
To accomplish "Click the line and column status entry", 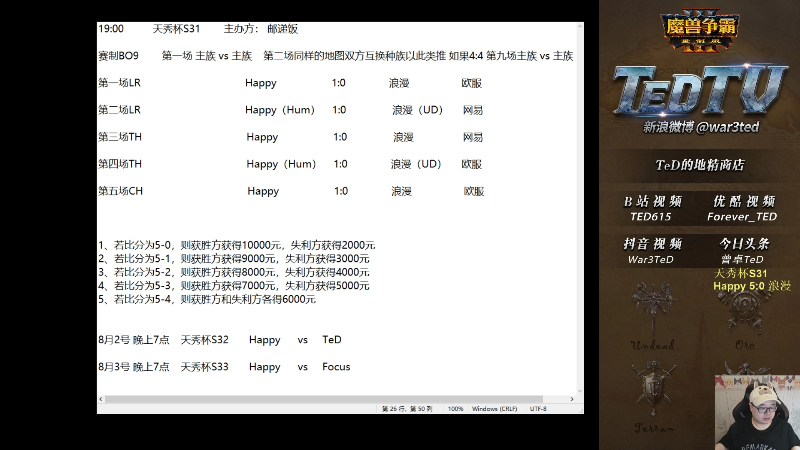I will (x=407, y=409).
